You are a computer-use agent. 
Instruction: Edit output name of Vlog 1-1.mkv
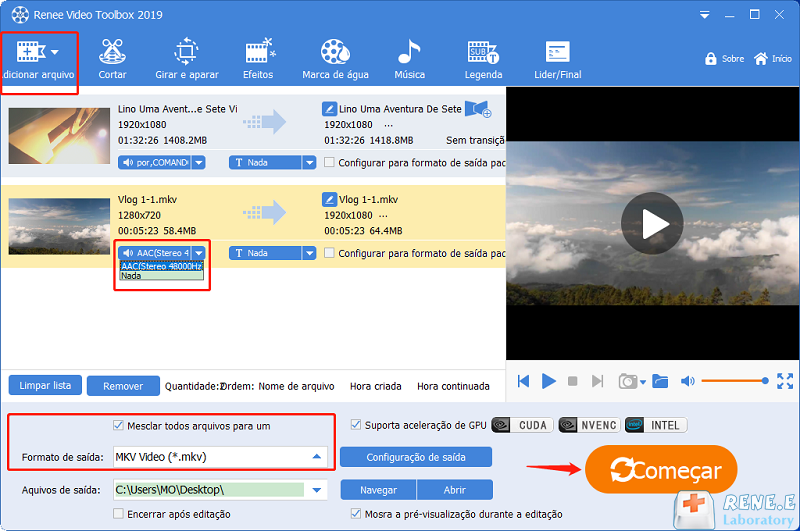click(329, 199)
